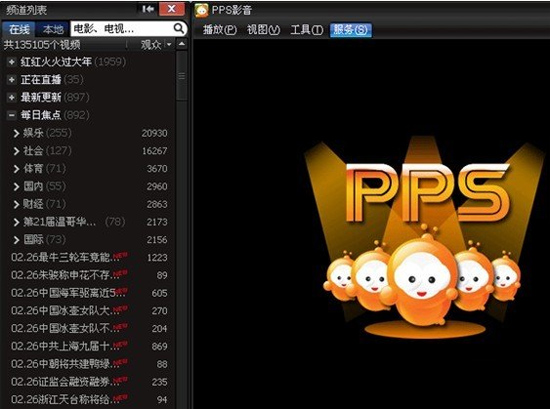Expand the 第21届温哥华 subcategory arrow
Viewport: 550px width, 409px height.
[16, 222]
